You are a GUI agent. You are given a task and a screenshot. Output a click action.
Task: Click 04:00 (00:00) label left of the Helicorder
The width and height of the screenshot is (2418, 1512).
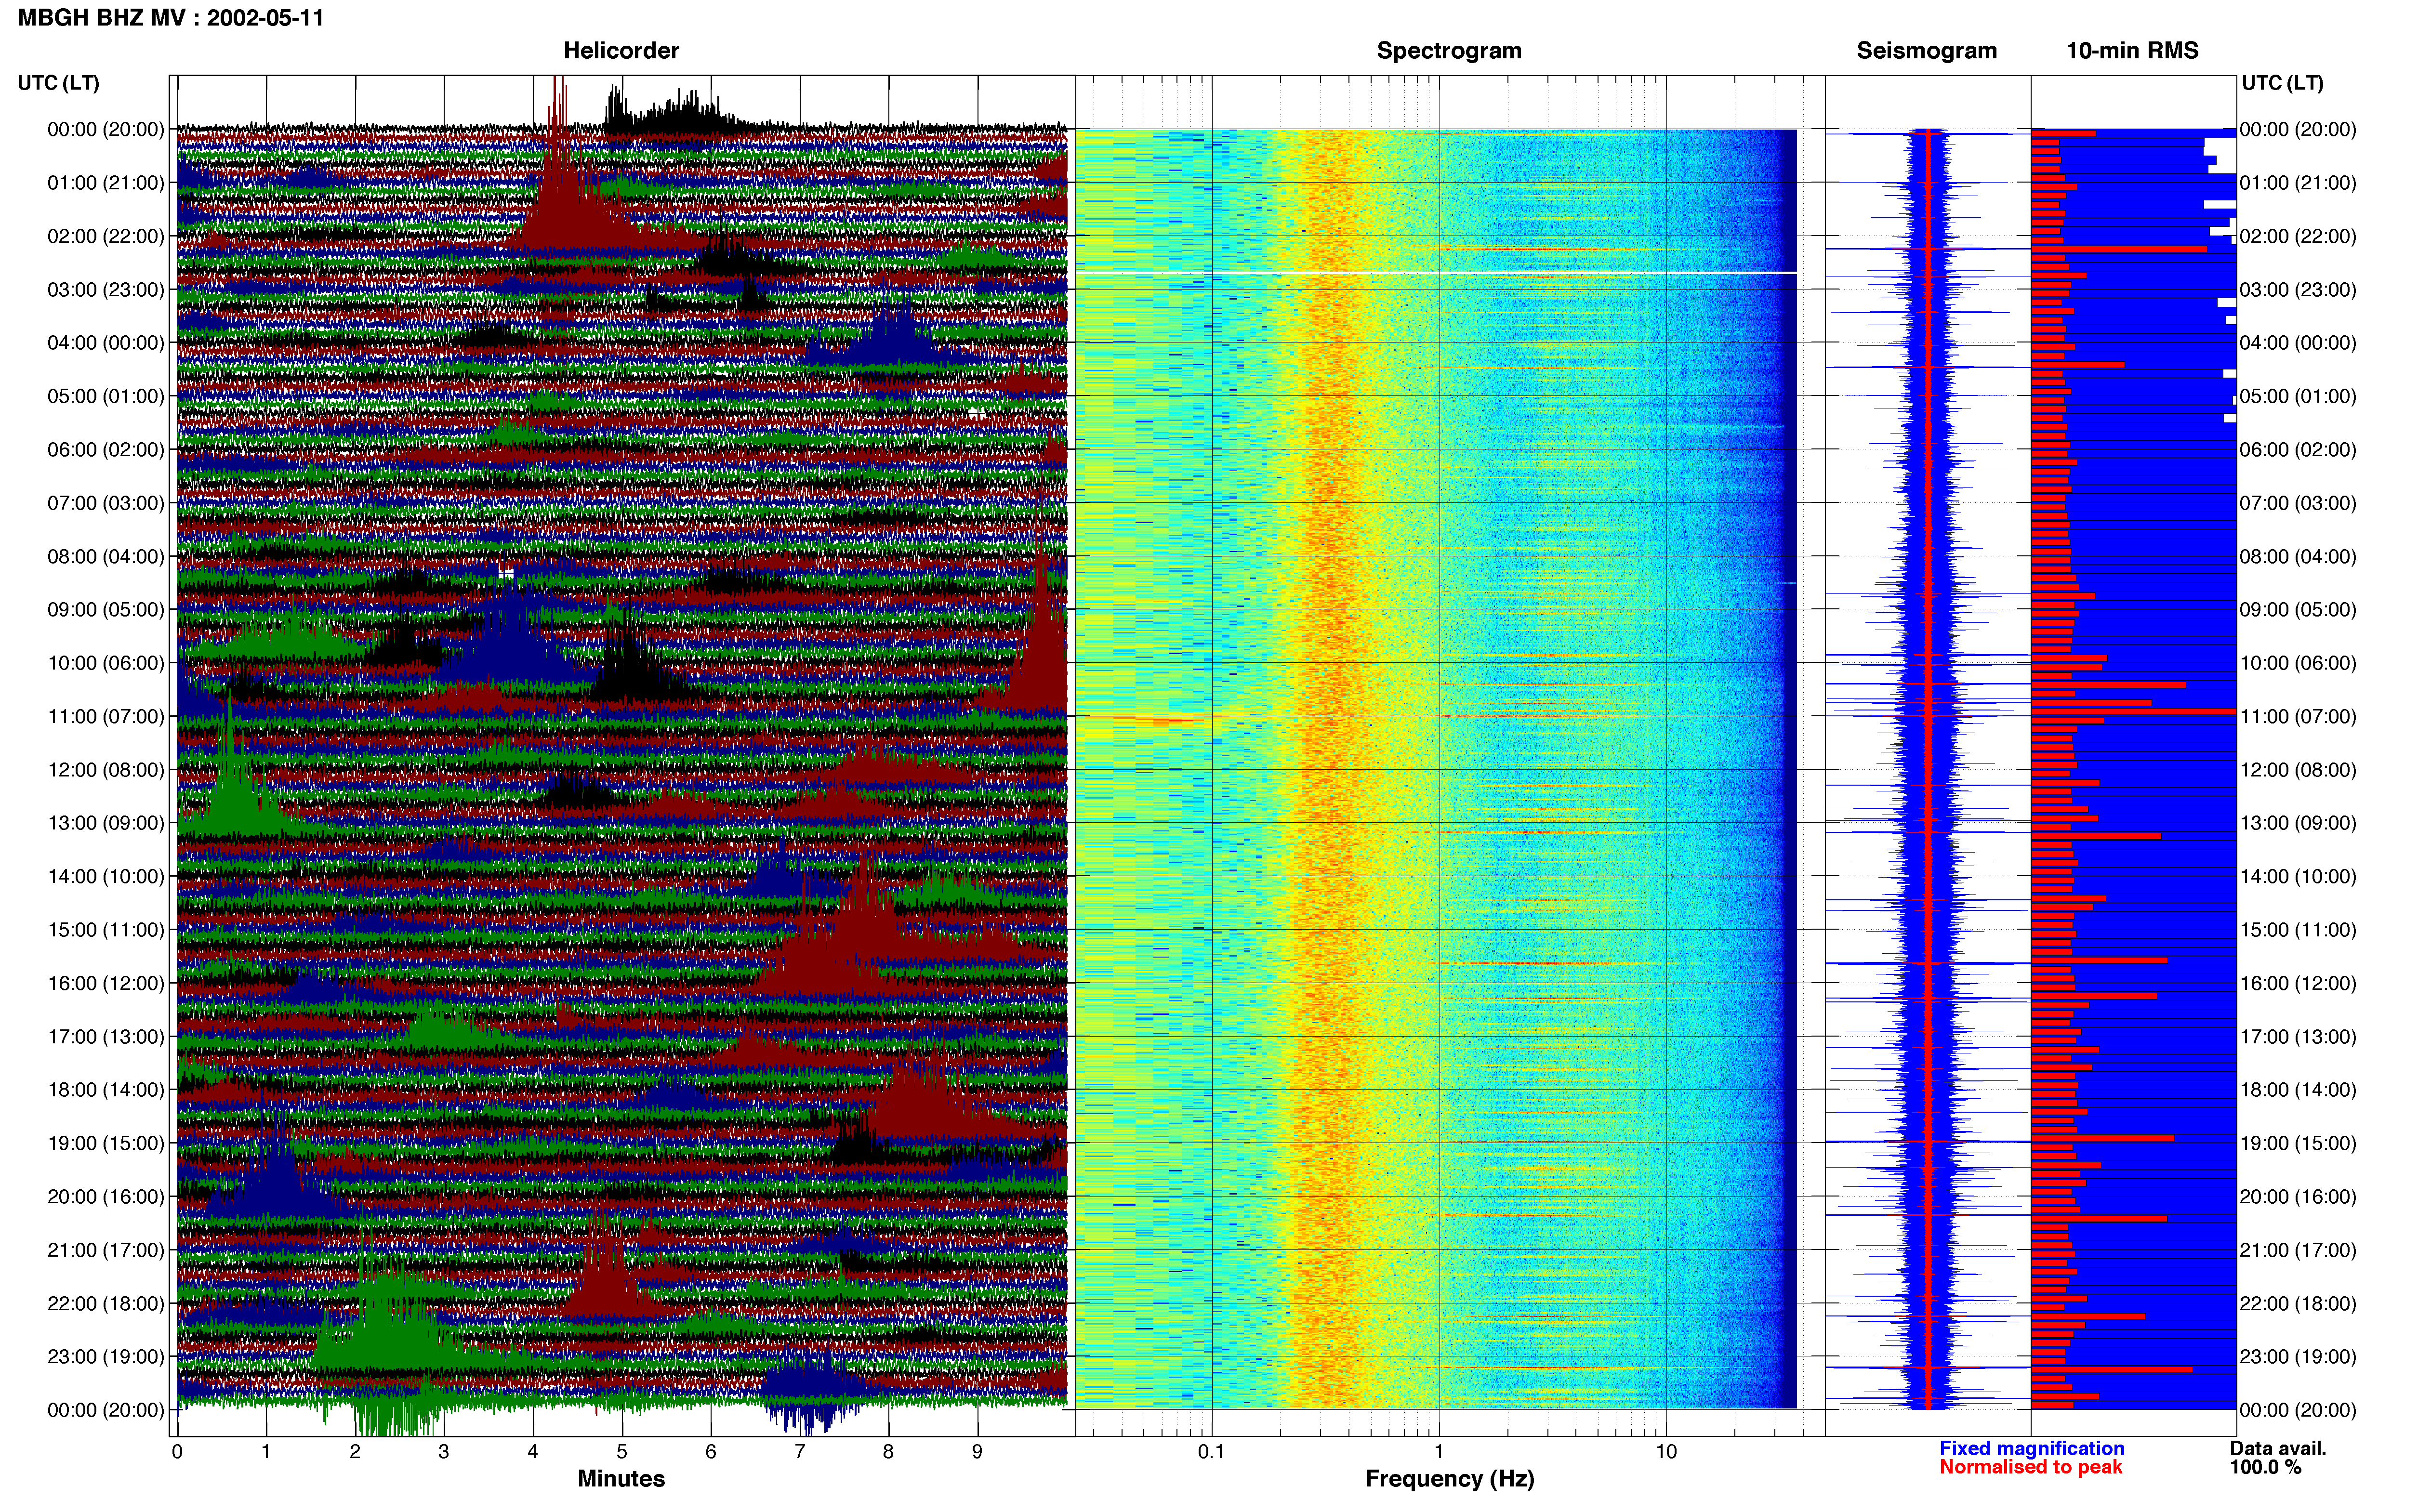106,343
